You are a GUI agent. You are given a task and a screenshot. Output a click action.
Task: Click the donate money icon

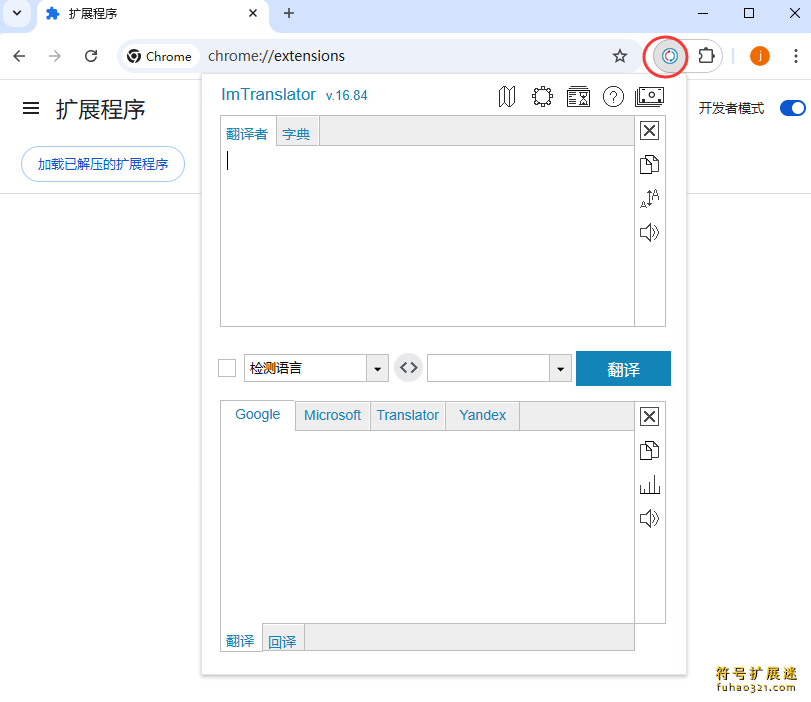point(649,97)
